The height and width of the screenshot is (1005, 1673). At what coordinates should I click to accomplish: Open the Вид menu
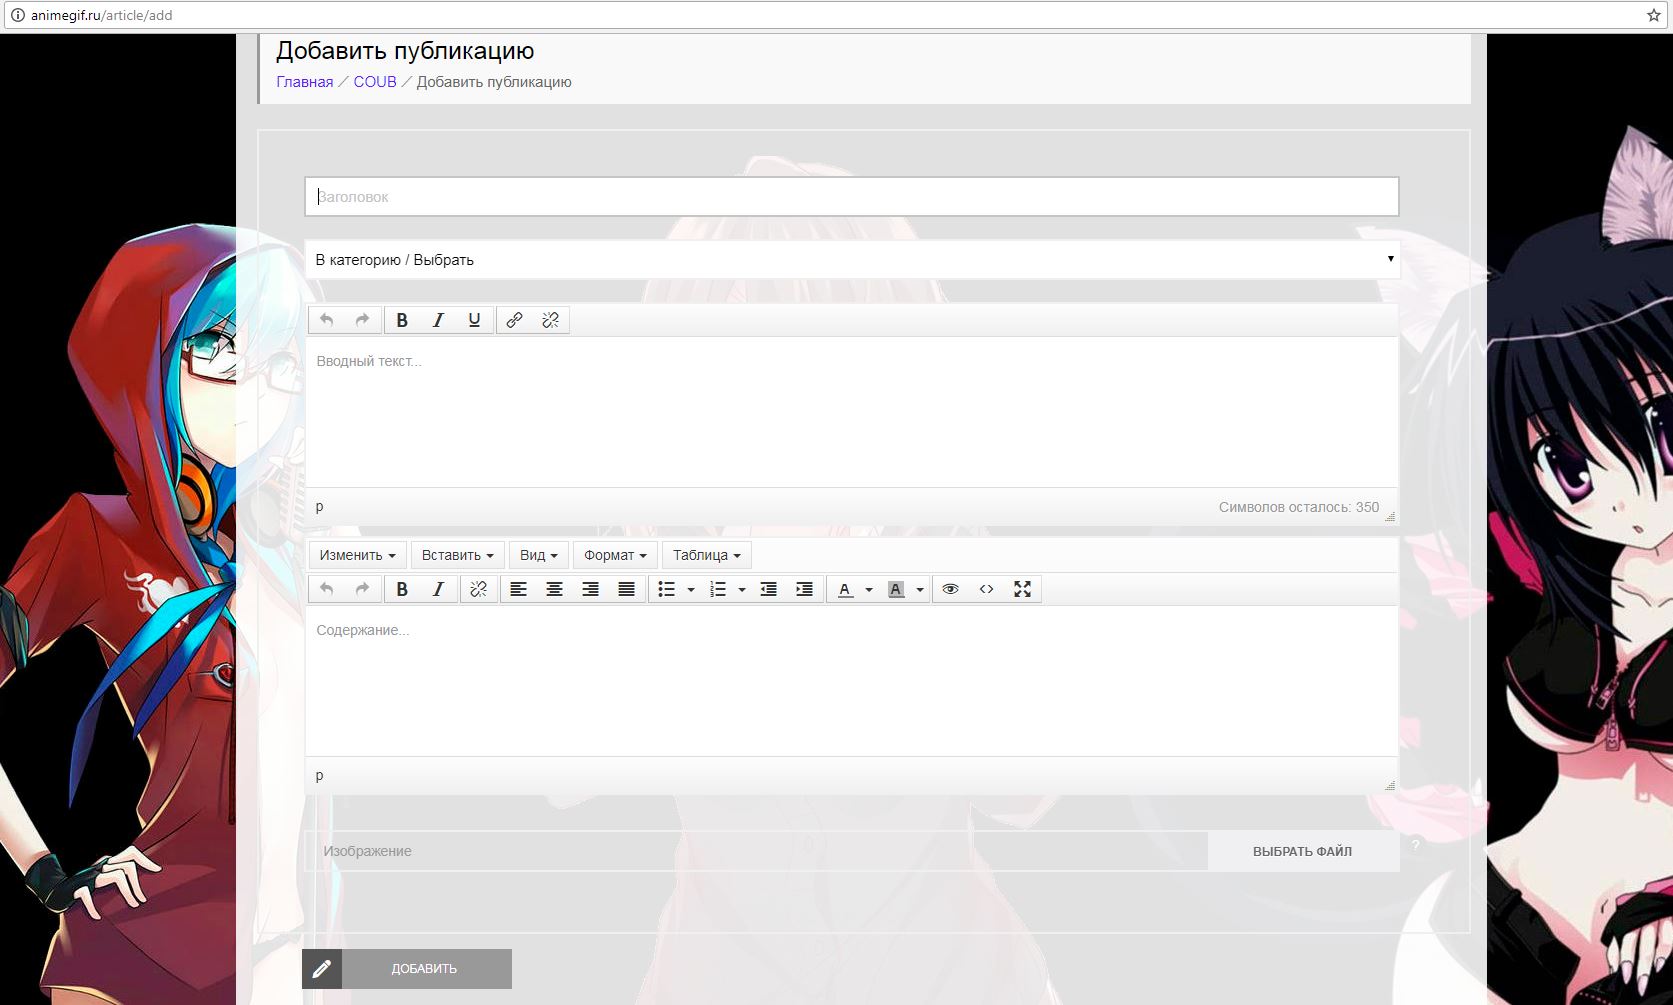tap(539, 555)
